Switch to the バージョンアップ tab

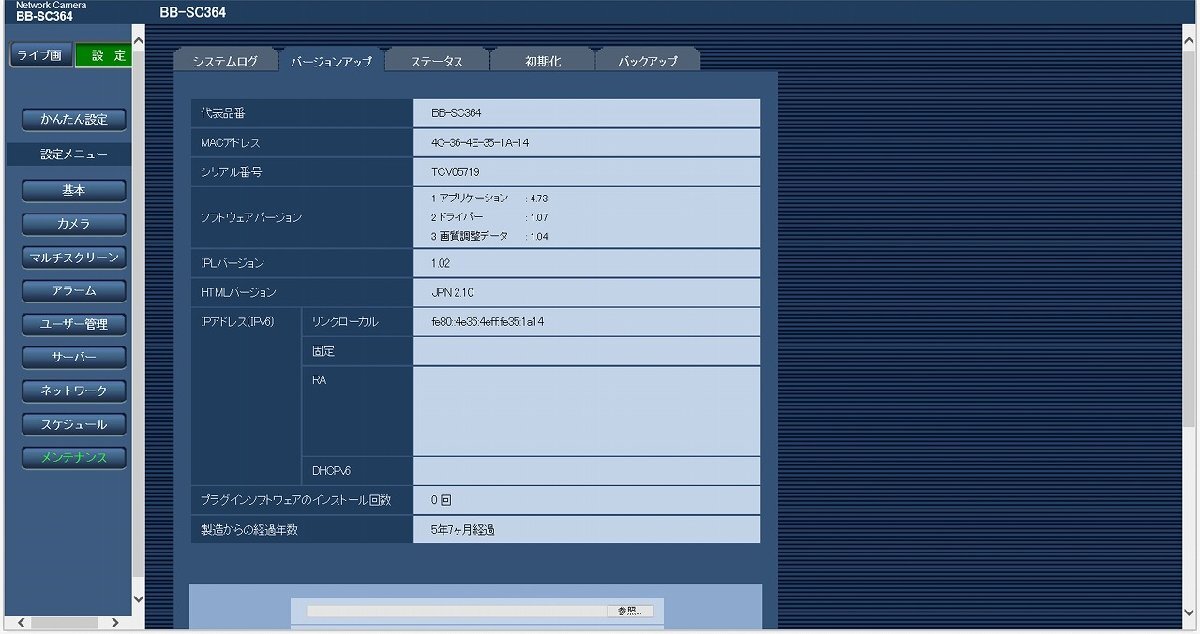point(331,61)
